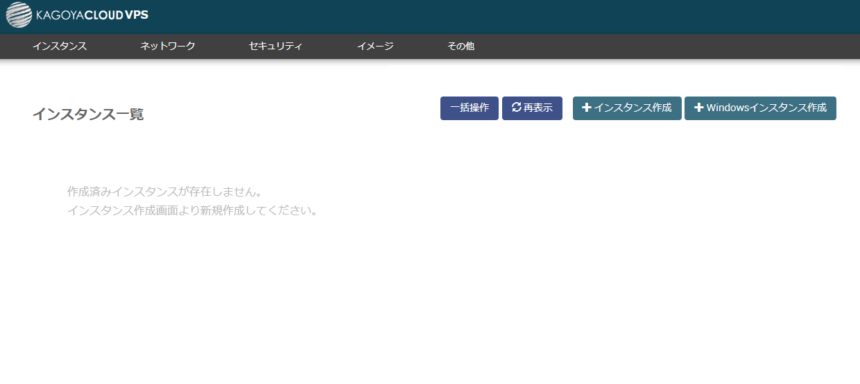Create a new instance with インスタンス作成

pos(627,108)
